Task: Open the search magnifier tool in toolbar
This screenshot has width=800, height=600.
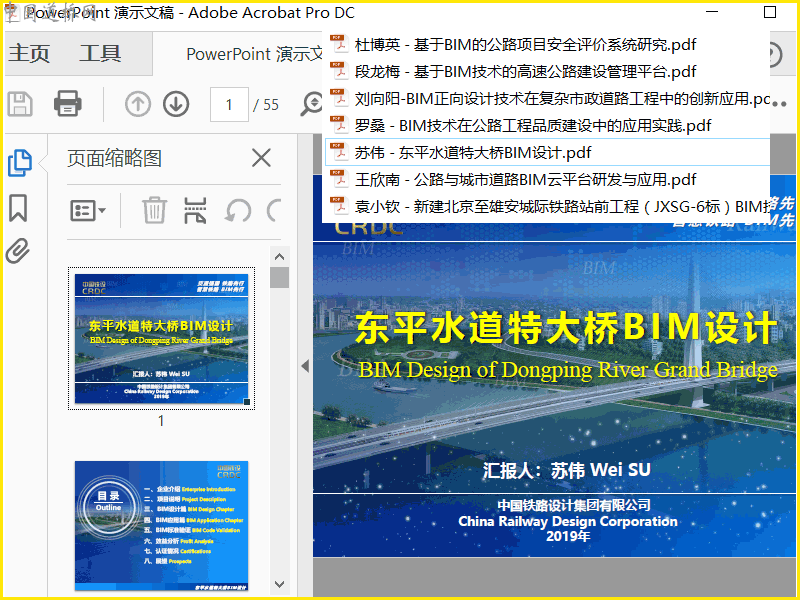Action: click(311, 104)
